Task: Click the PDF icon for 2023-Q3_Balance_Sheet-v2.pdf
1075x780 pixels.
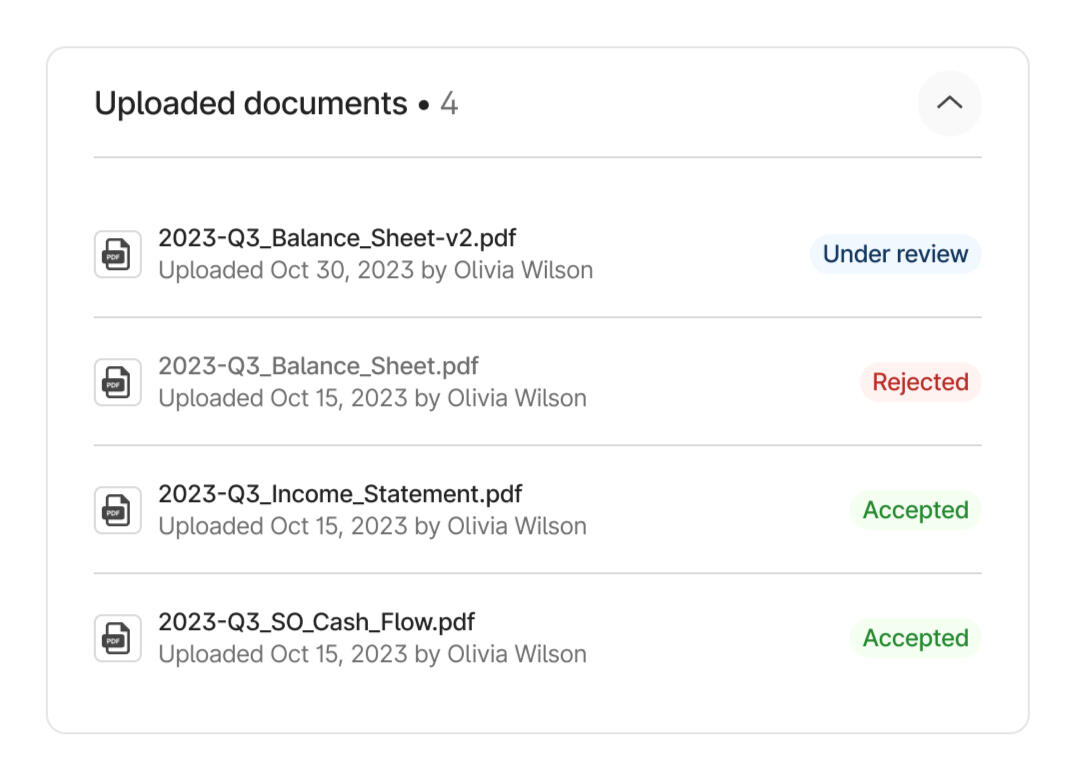Action: [x=118, y=254]
